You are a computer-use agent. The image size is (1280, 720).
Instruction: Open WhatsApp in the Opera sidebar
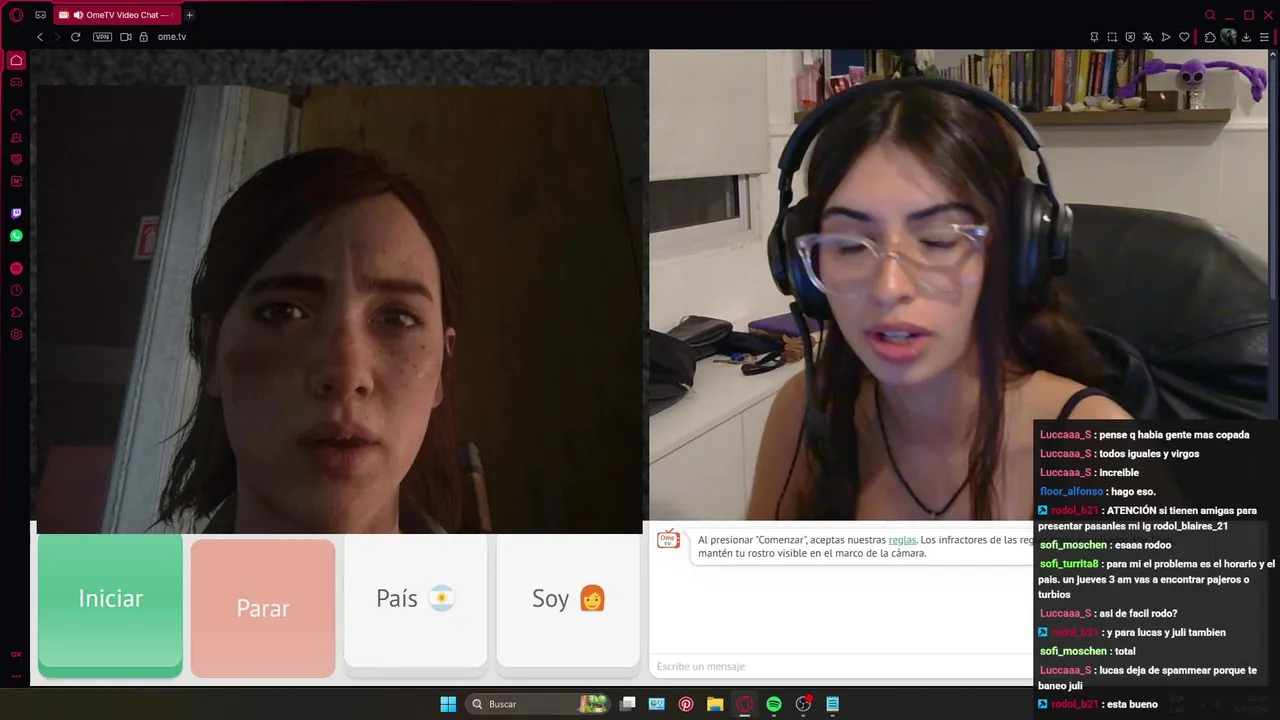pos(16,236)
